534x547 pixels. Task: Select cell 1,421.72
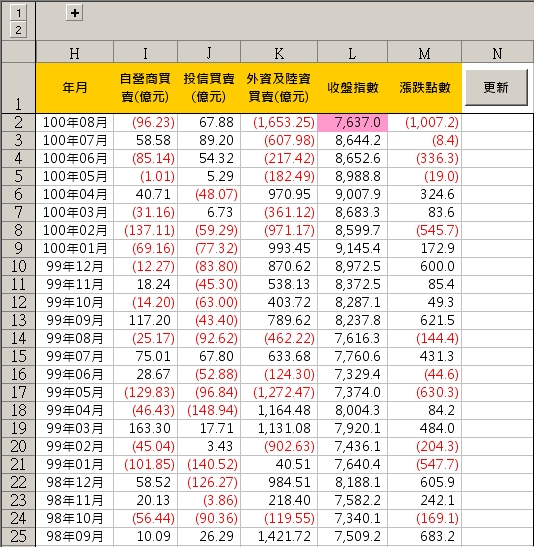(279, 537)
